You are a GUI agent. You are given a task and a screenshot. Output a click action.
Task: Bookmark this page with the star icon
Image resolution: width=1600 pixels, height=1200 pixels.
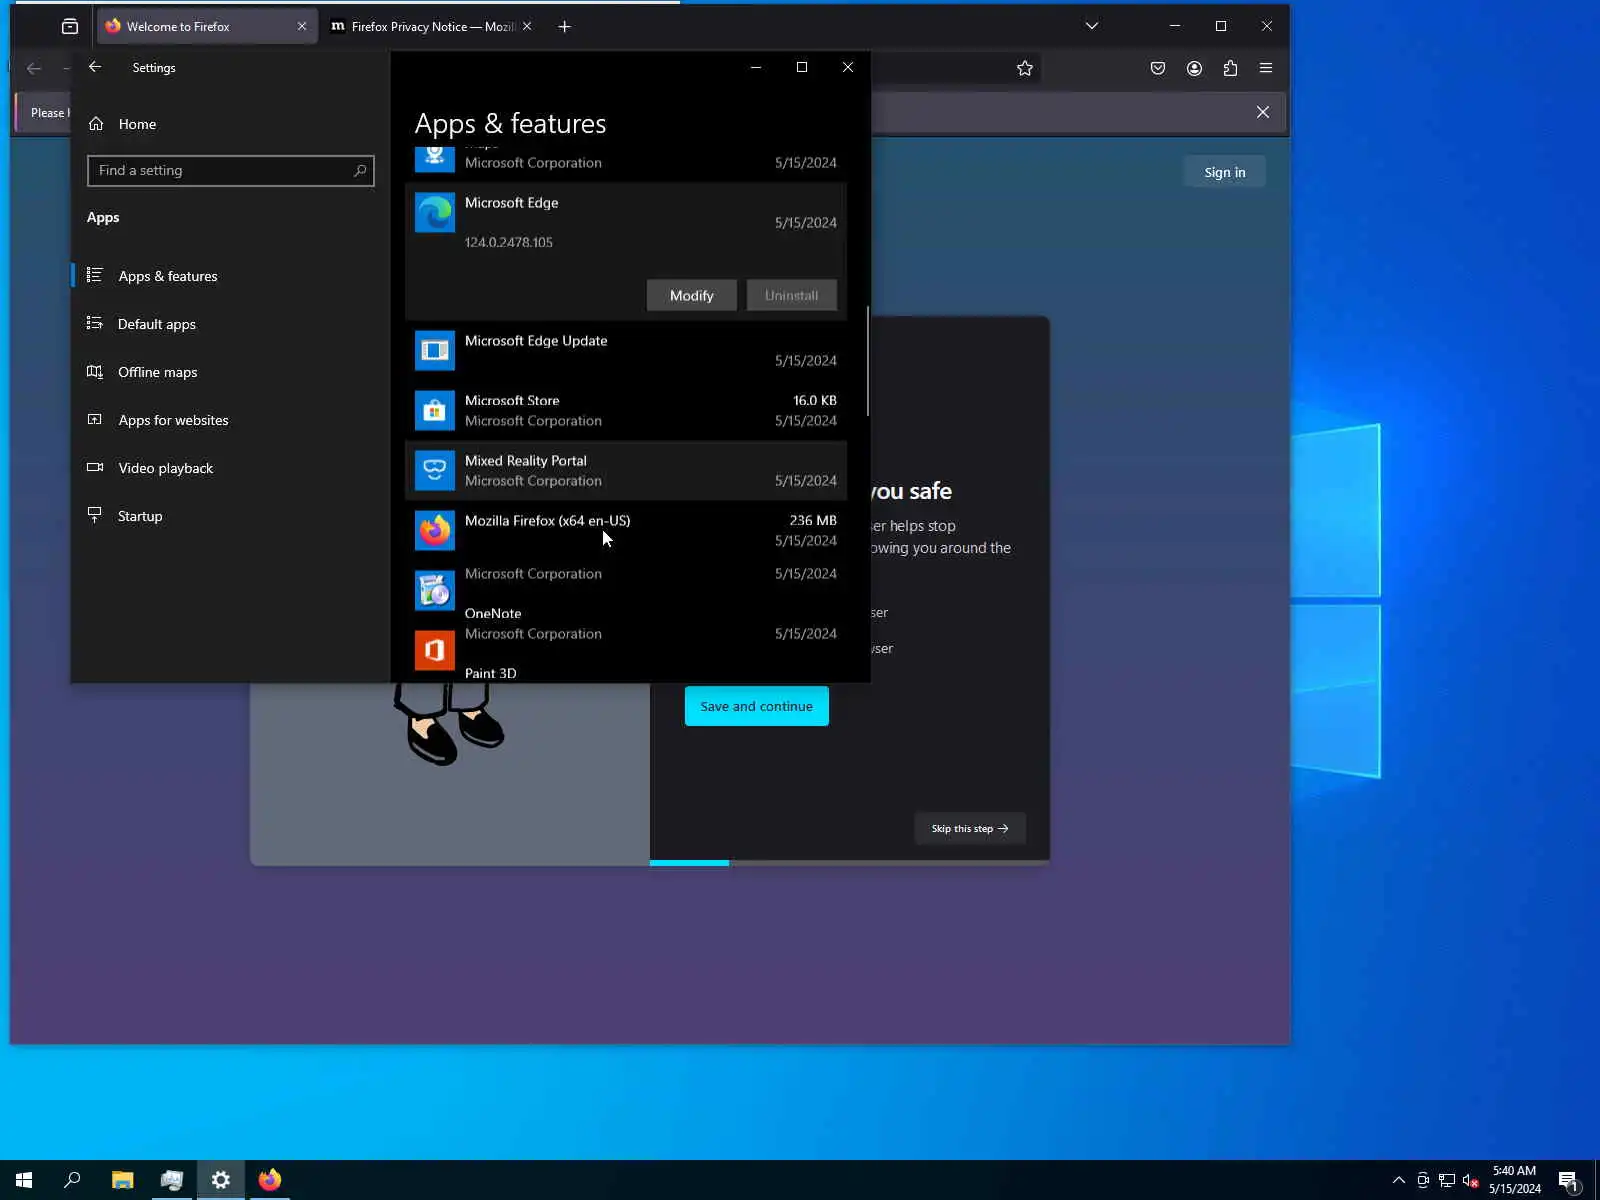point(1025,68)
